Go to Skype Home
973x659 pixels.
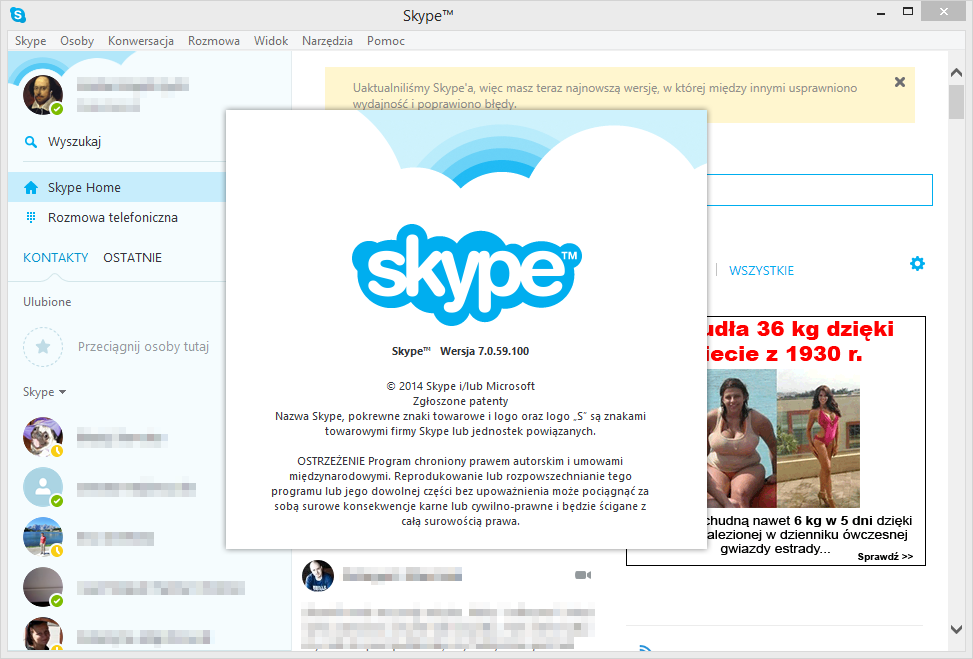point(117,187)
